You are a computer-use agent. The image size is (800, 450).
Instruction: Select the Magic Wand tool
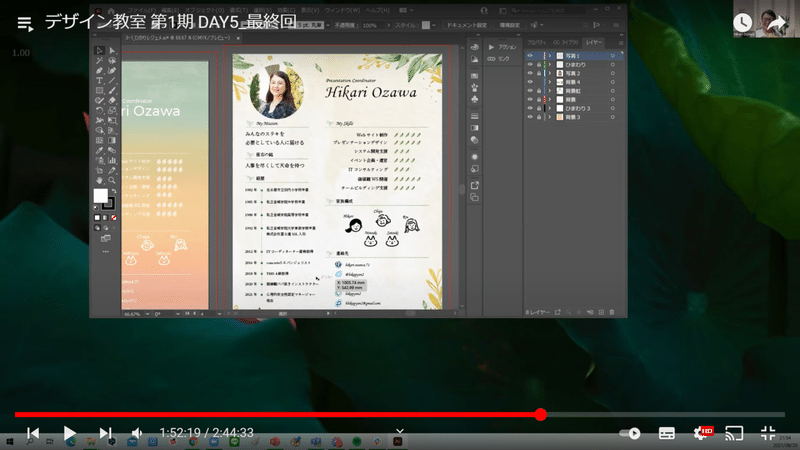pyautogui.click(x=99, y=60)
